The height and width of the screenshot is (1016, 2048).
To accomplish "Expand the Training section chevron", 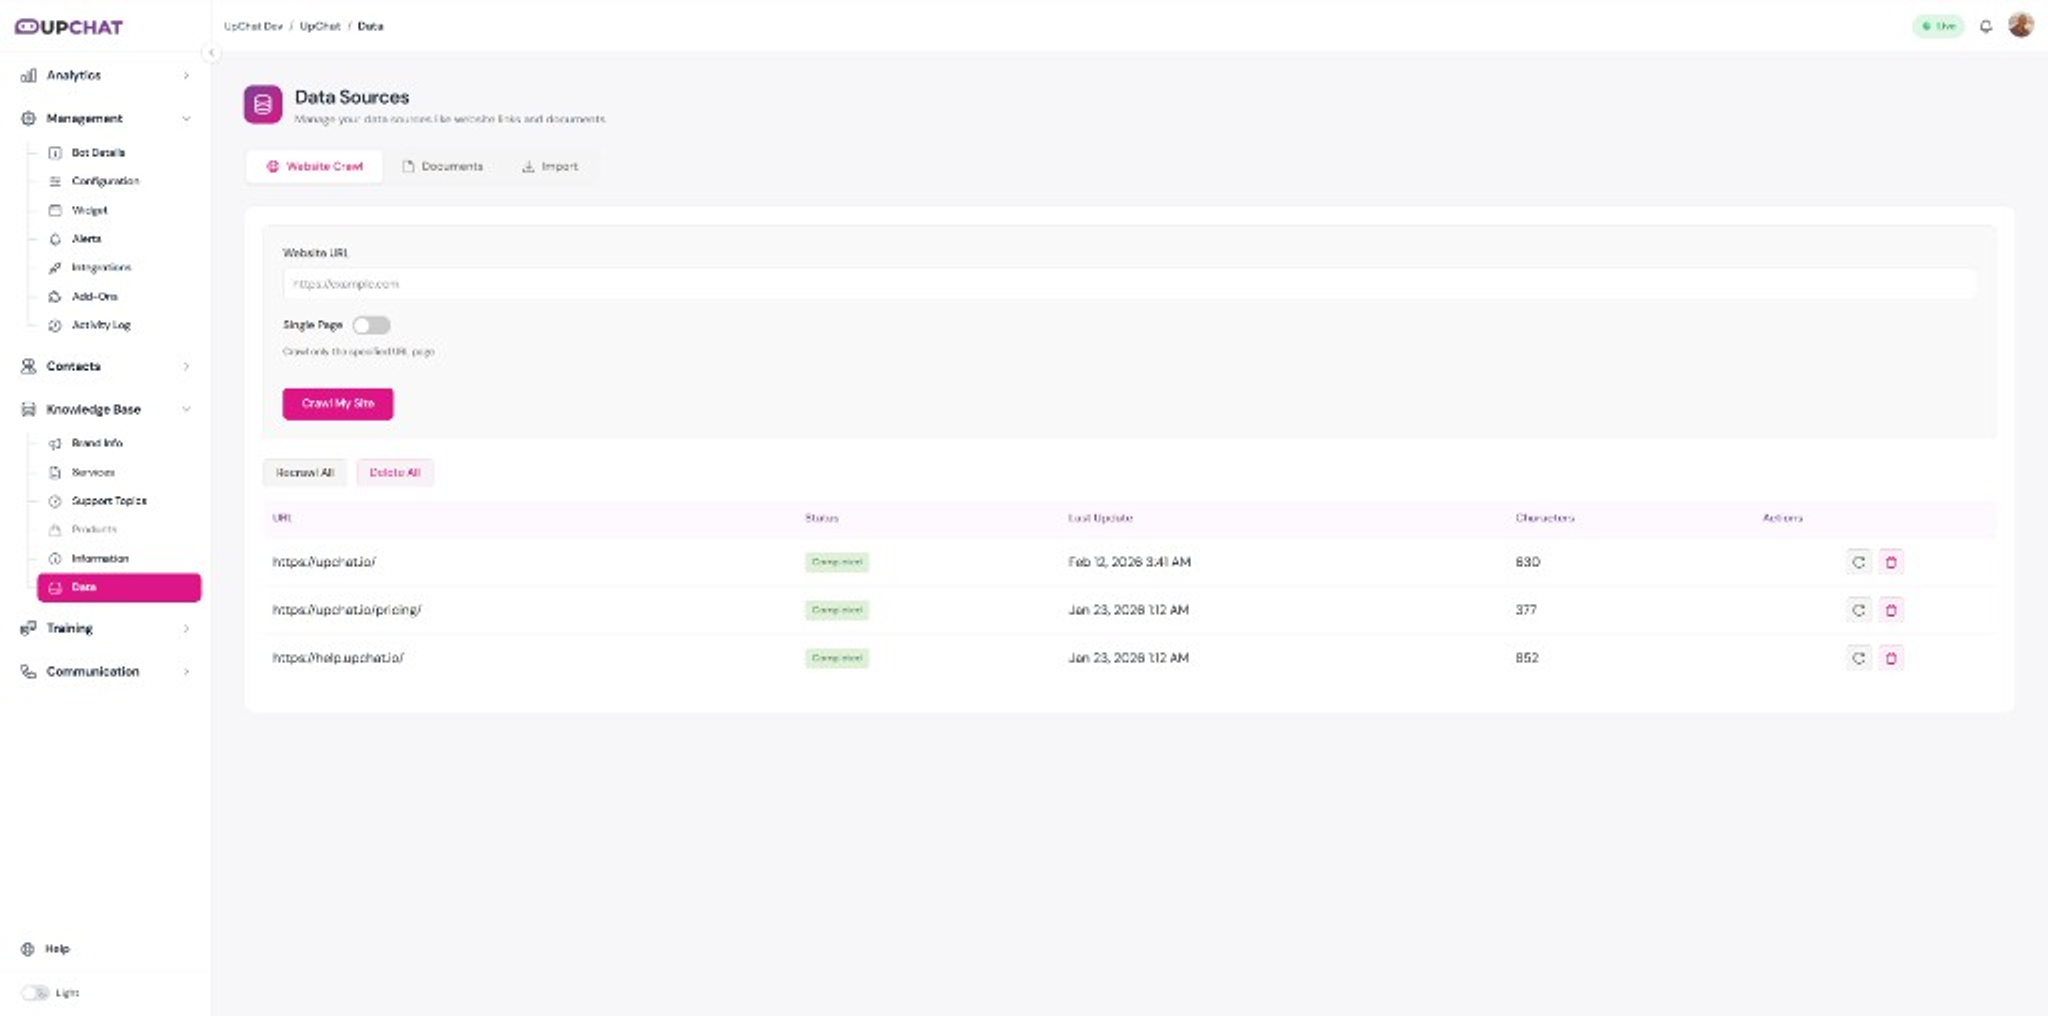I will 186,628.
